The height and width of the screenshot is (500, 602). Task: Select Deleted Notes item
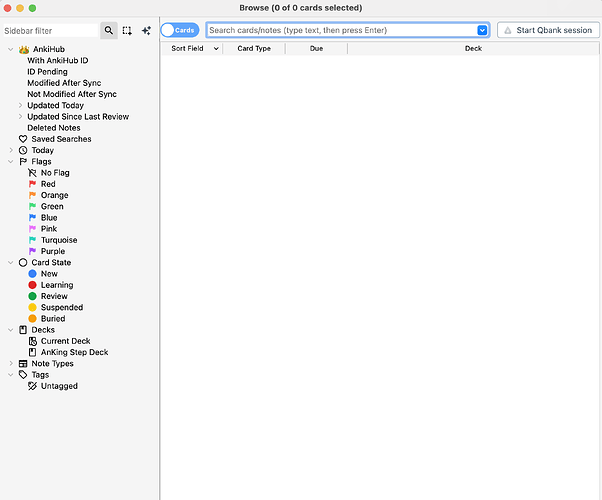click(x=54, y=128)
